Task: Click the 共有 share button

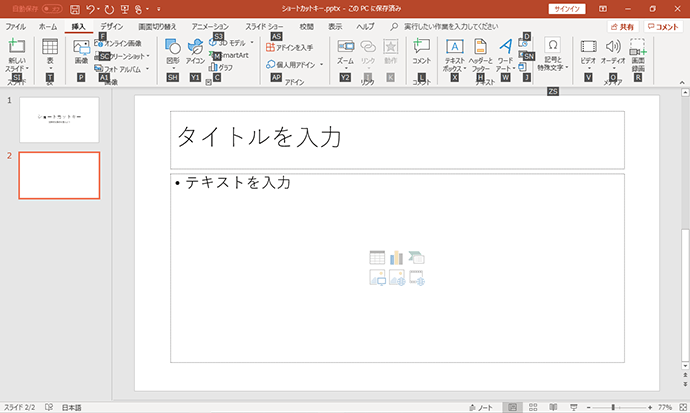Action: (x=623, y=27)
